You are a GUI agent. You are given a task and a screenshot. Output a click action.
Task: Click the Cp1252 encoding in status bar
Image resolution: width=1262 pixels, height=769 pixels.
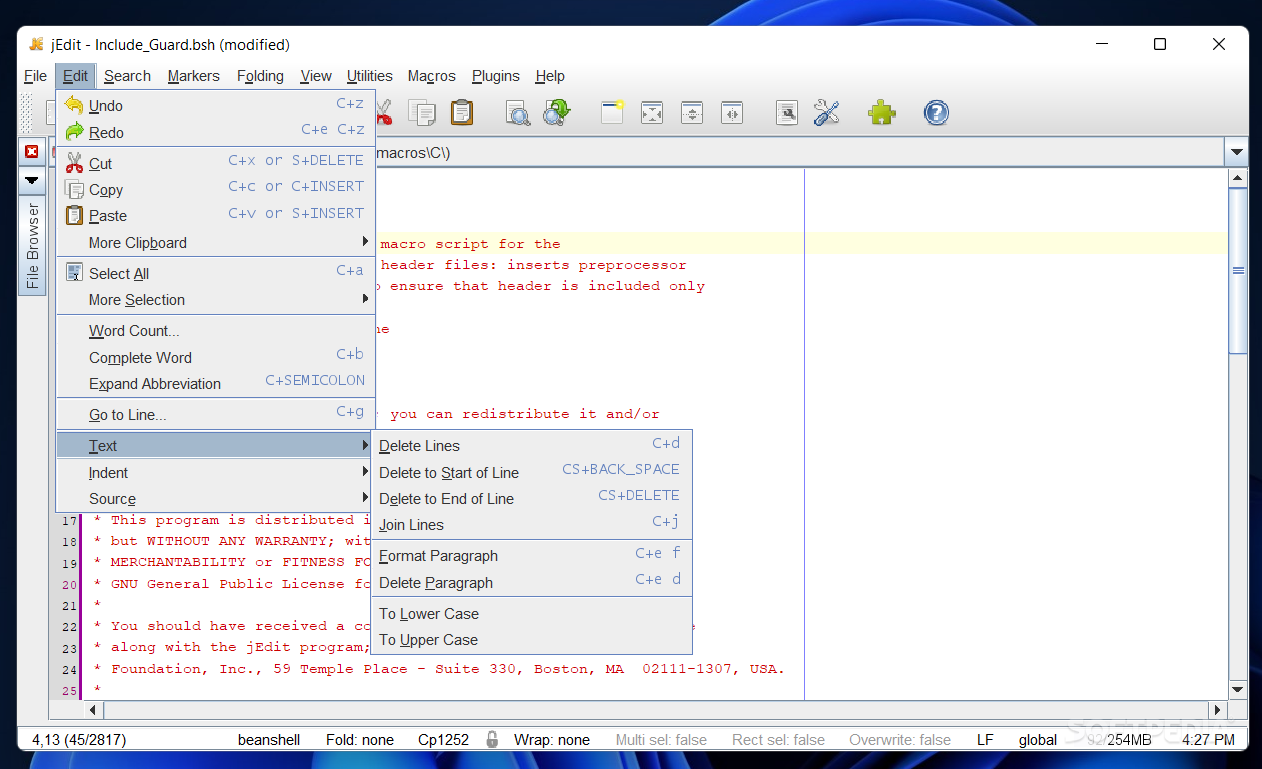pos(443,740)
